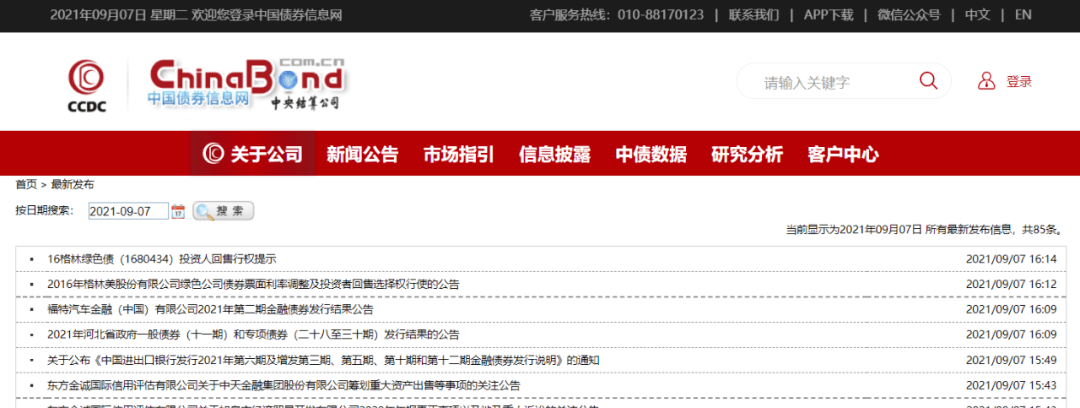The image size is (1080, 408).
Task: Click the 登录 login link
Action: tap(1019, 82)
